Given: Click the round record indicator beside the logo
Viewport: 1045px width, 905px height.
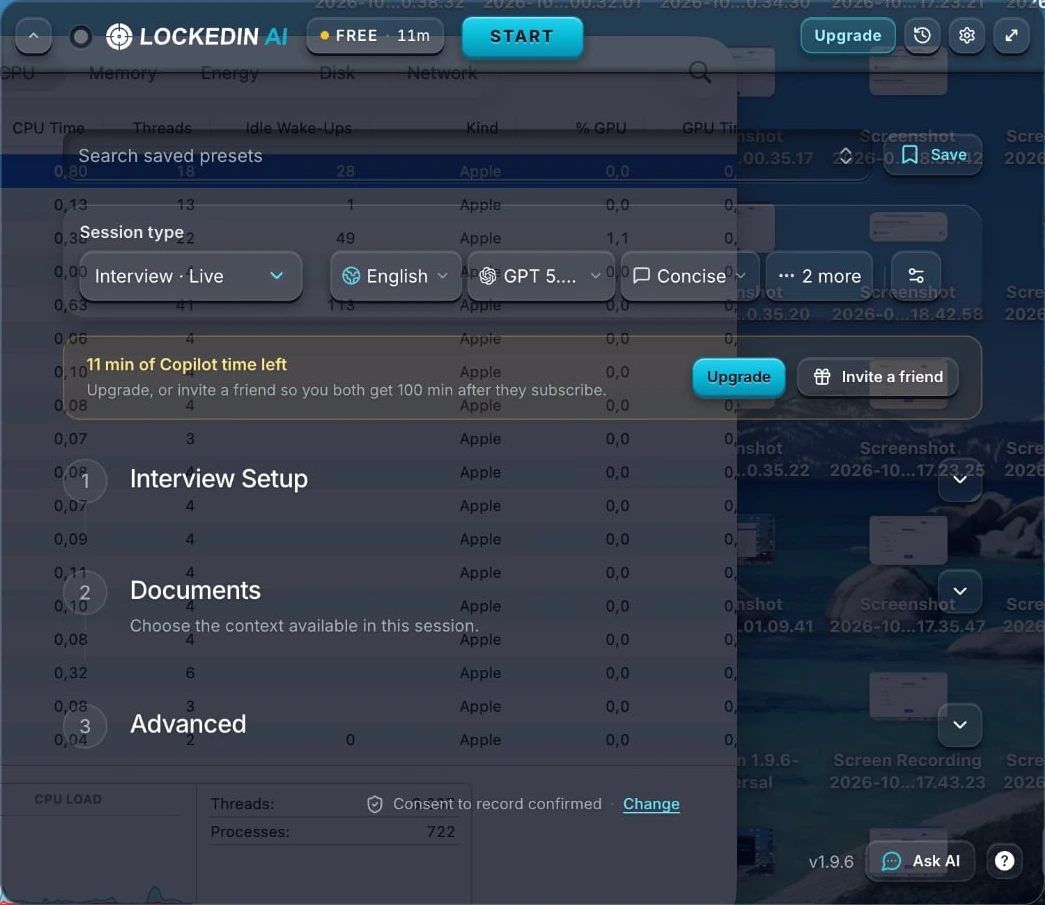Looking at the screenshot, I should click(81, 37).
